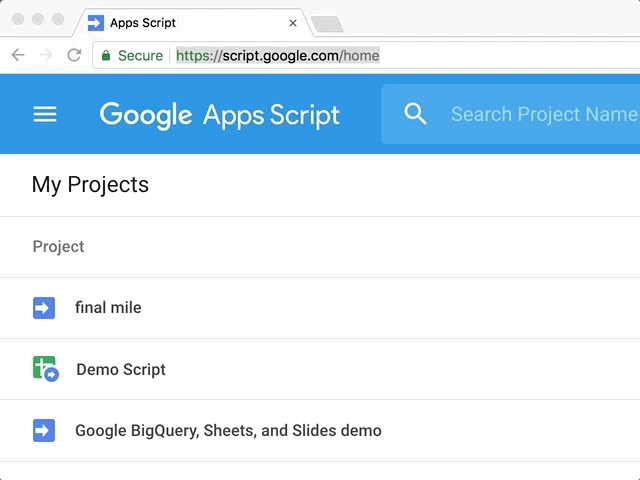Viewport: 640px width, 480px height.
Task: Reload the page with the refresh icon
Action: coord(74,55)
